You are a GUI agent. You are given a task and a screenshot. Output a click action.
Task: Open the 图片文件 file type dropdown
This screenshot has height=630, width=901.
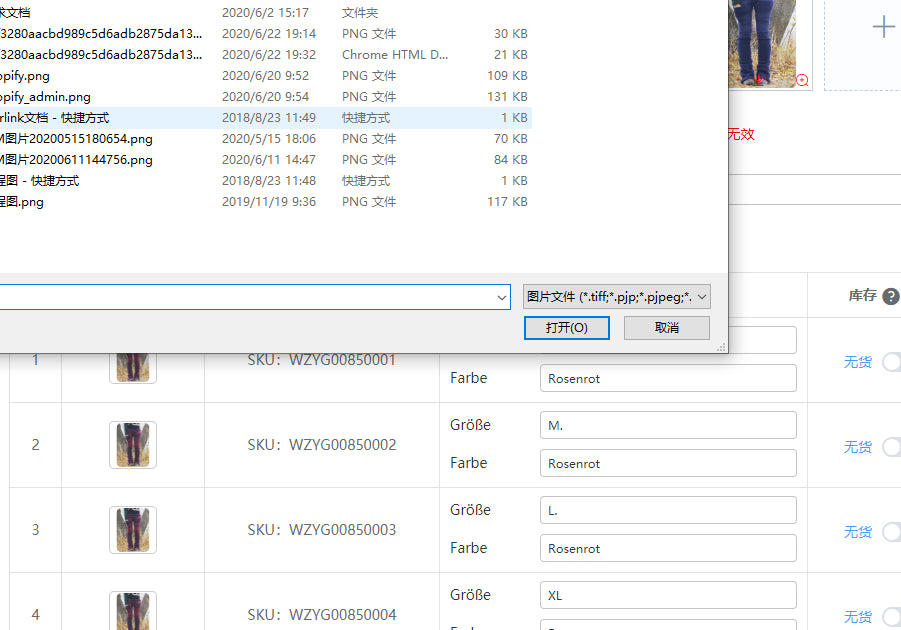pos(617,297)
